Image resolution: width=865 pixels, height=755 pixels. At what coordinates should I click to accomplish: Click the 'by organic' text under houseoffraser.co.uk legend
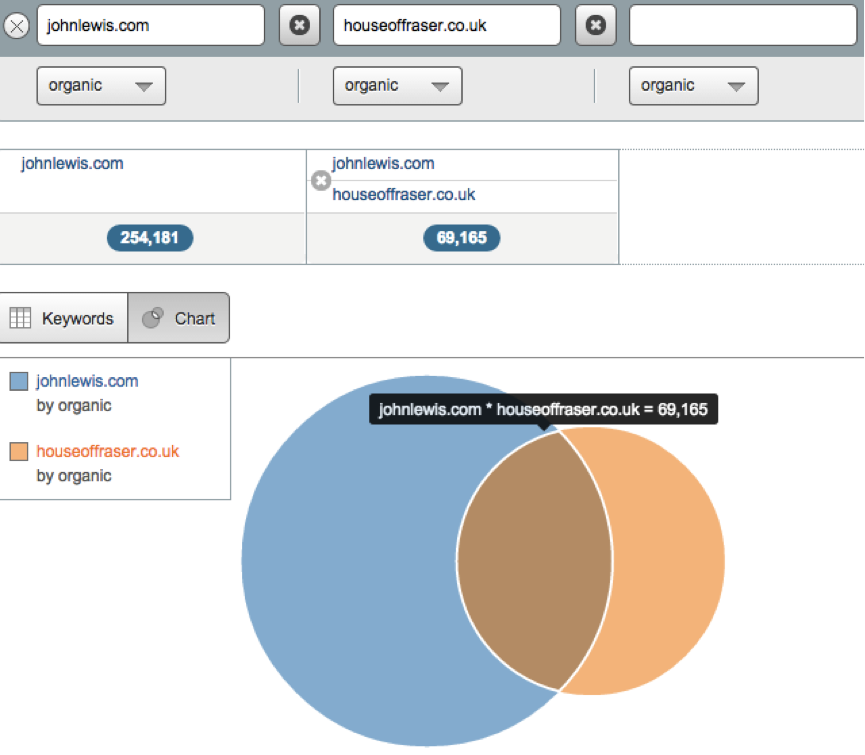[x=74, y=475]
